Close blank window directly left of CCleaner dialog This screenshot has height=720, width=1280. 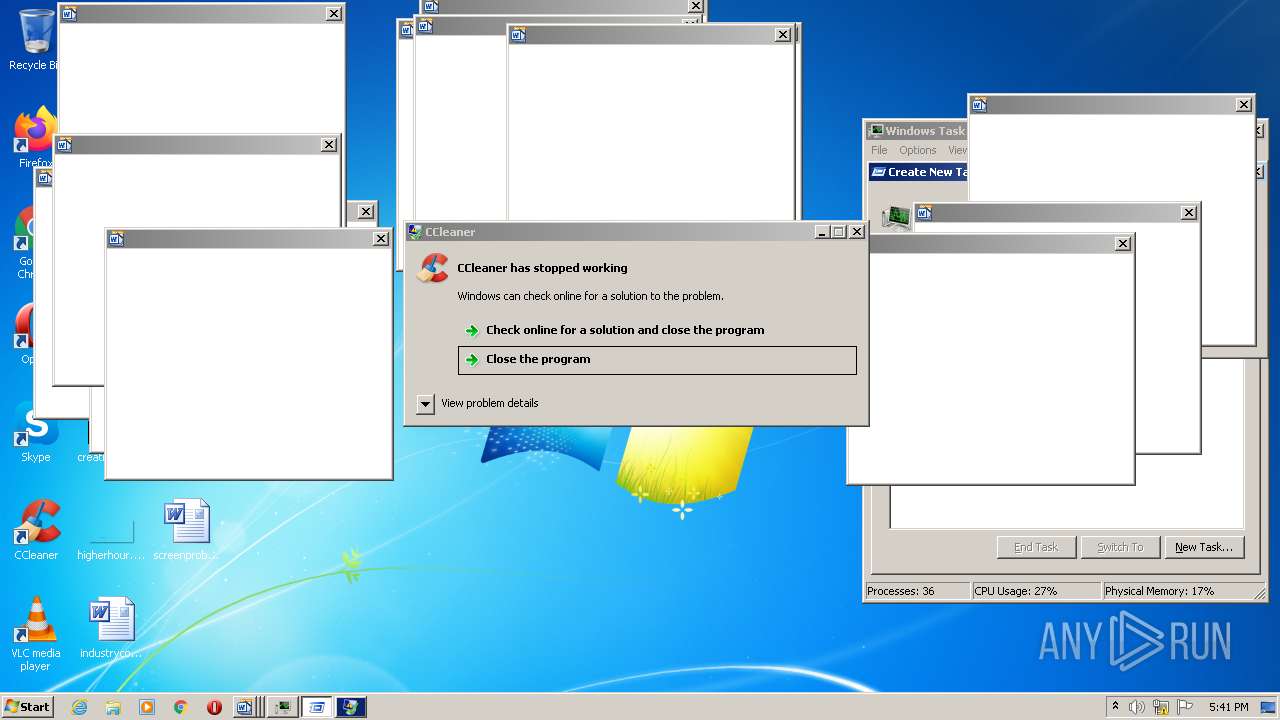point(381,239)
